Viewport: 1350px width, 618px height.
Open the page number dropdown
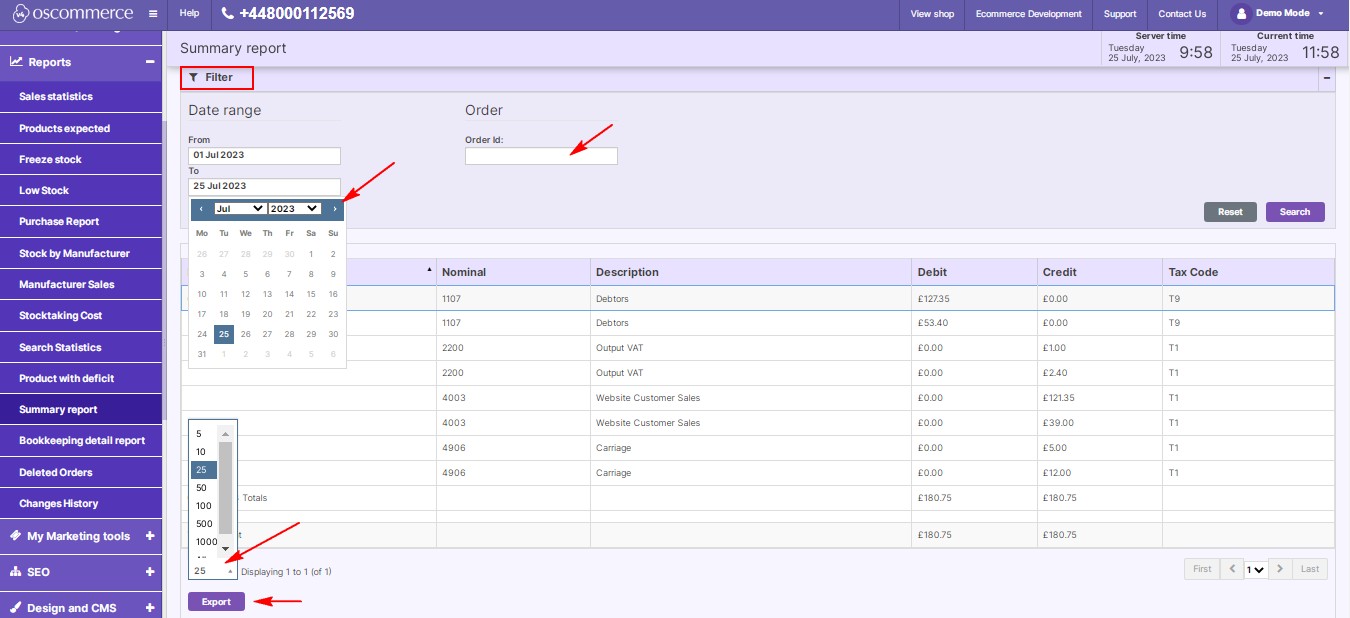1255,569
